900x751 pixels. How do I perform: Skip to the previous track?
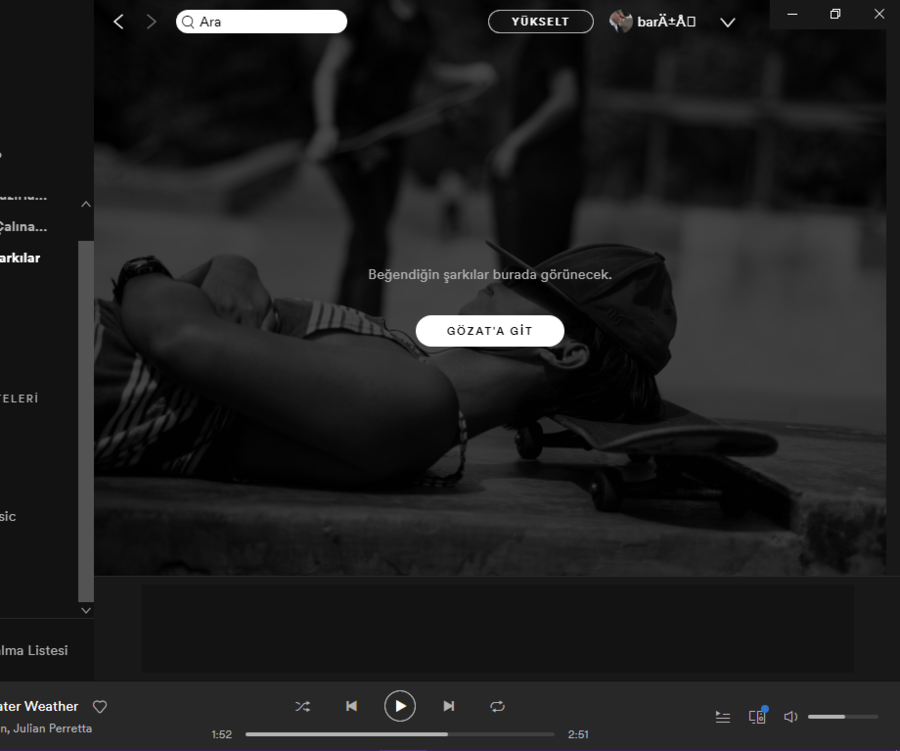(351, 706)
